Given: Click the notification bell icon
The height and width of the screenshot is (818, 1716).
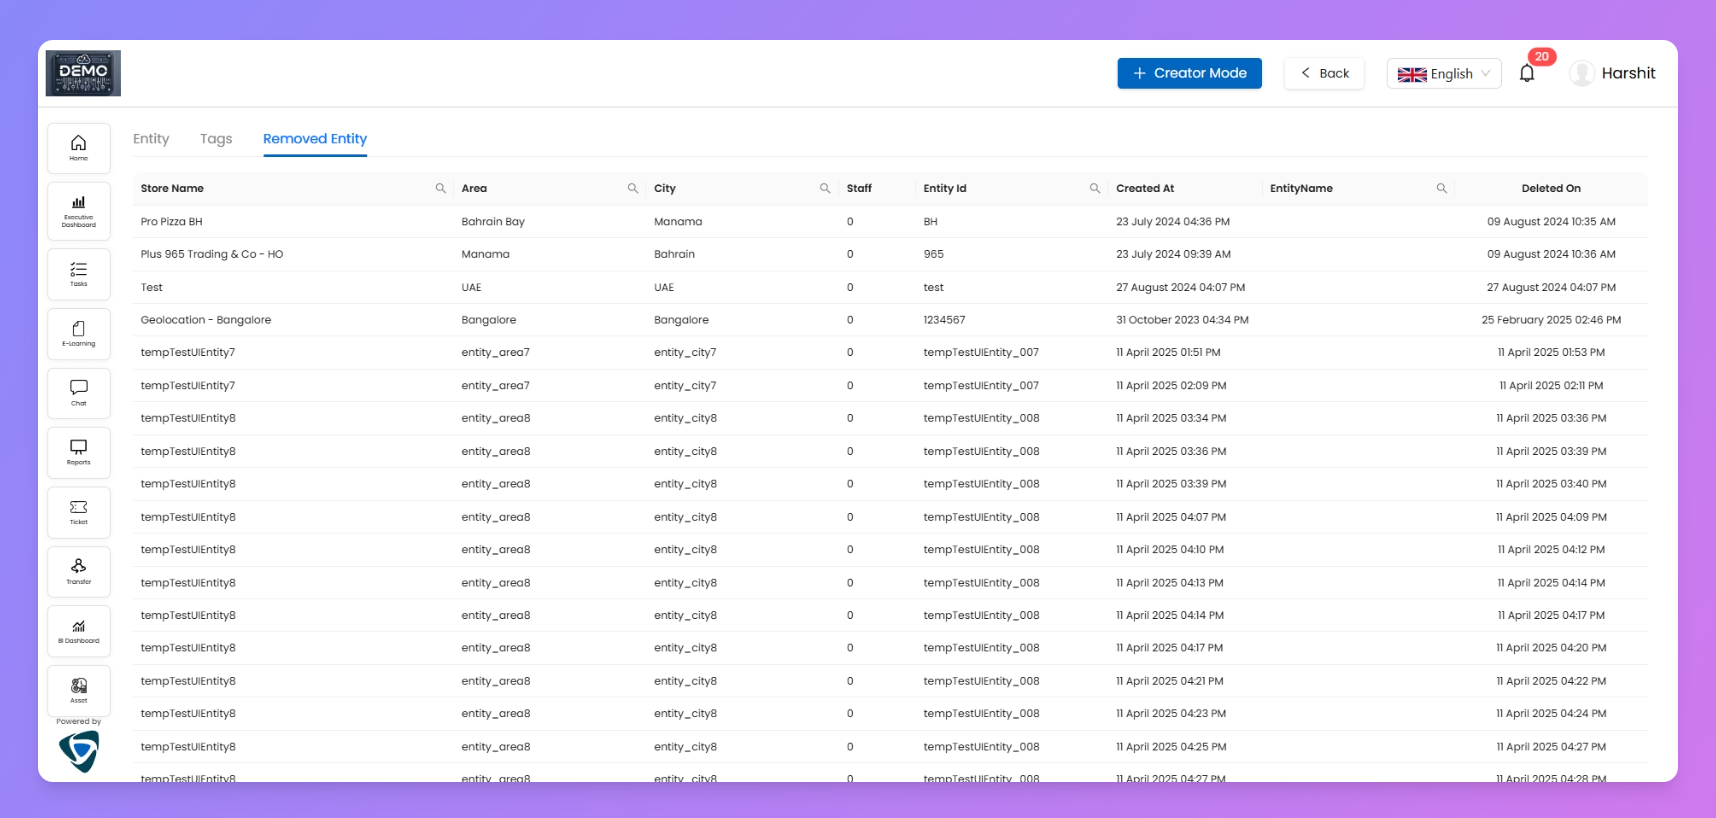Looking at the screenshot, I should tap(1526, 73).
